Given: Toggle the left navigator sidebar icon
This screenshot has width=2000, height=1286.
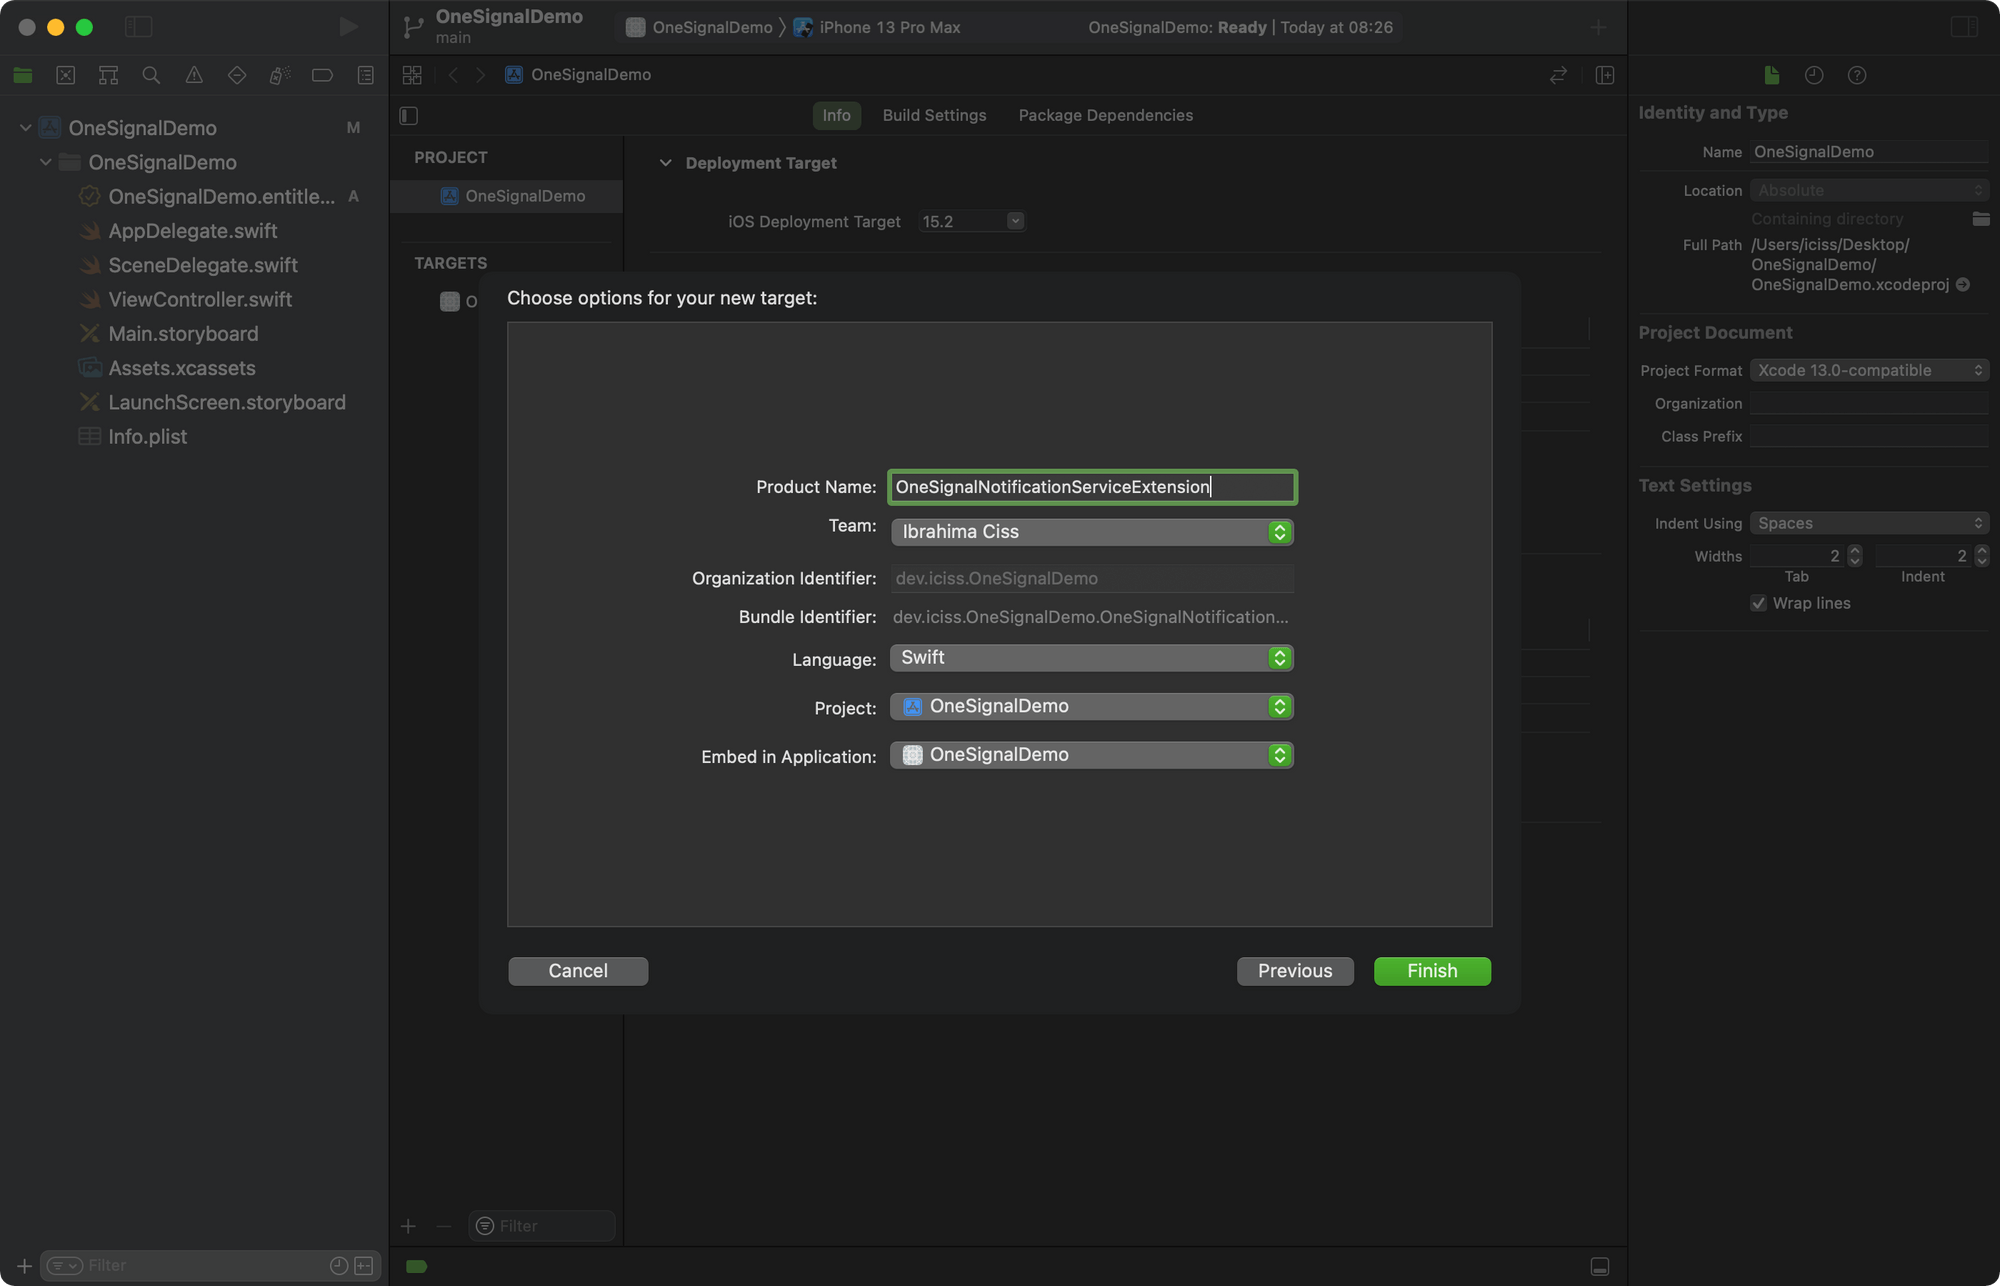Looking at the screenshot, I should click(x=138, y=27).
